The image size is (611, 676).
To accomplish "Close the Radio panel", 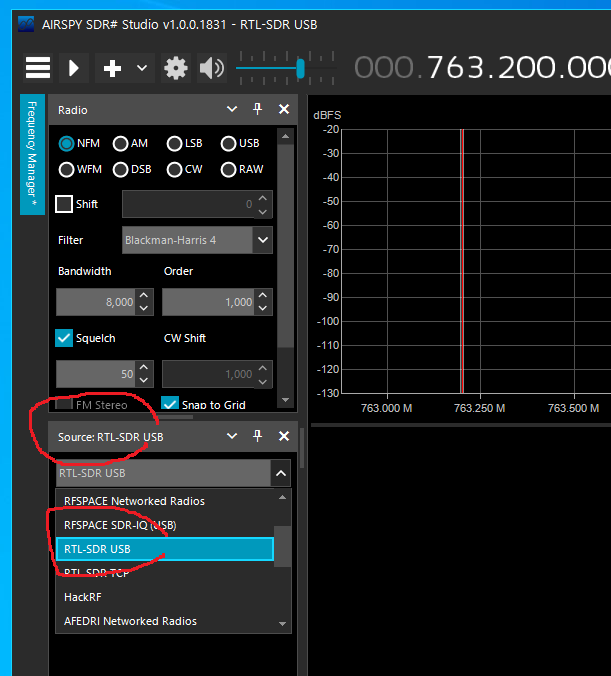I will (x=284, y=109).
